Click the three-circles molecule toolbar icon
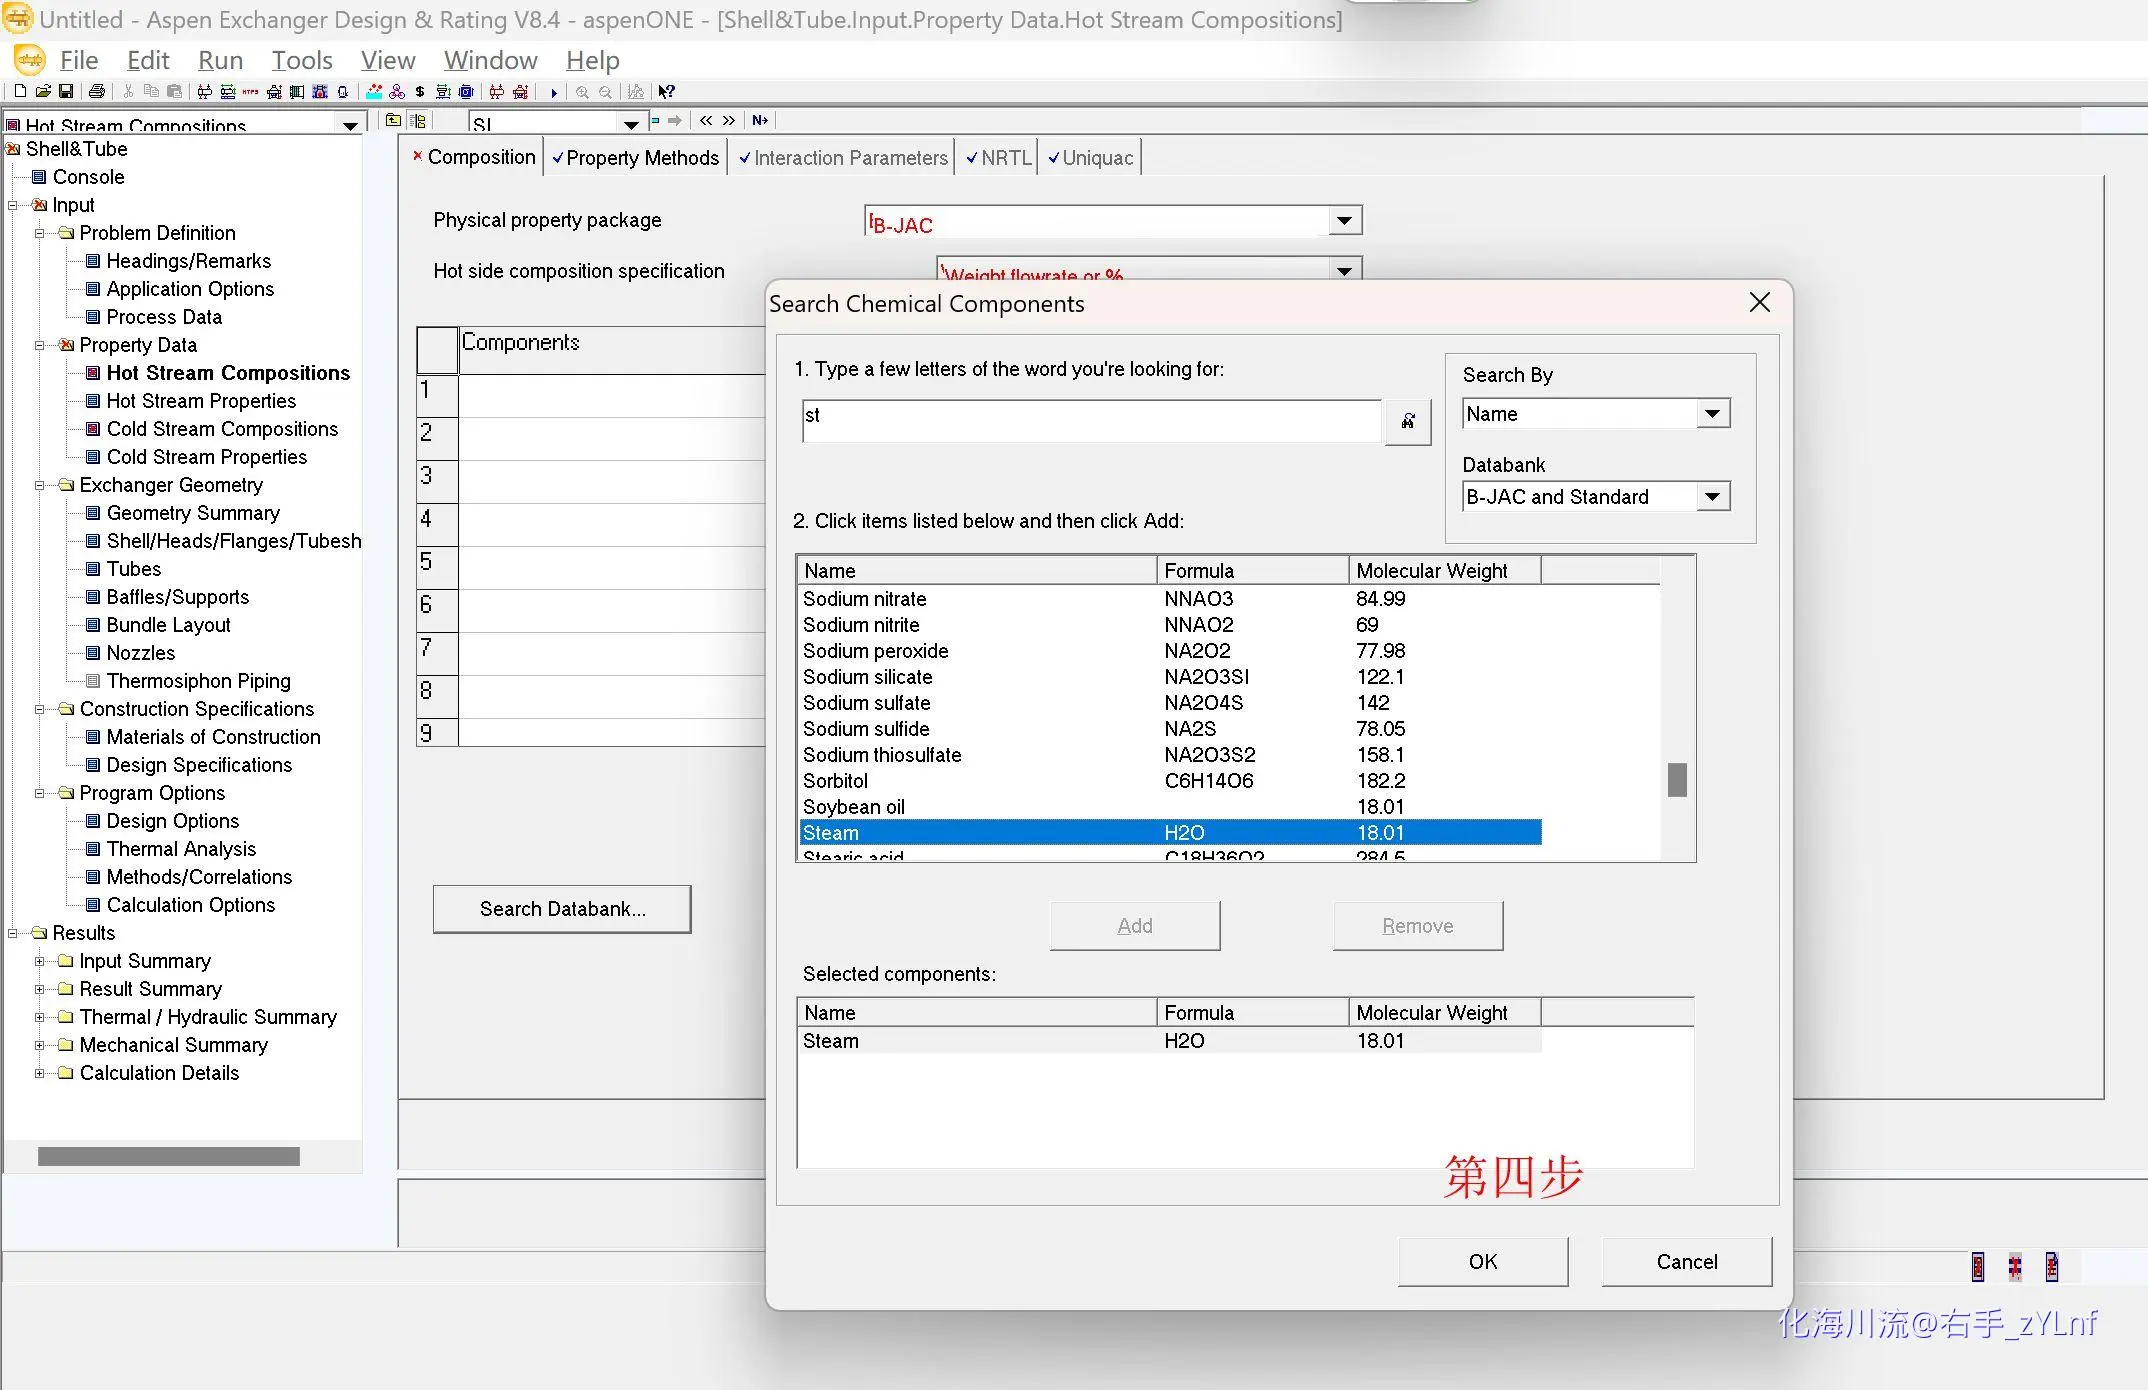This screenshot has height=1390, width=2148. coord(397,91)
